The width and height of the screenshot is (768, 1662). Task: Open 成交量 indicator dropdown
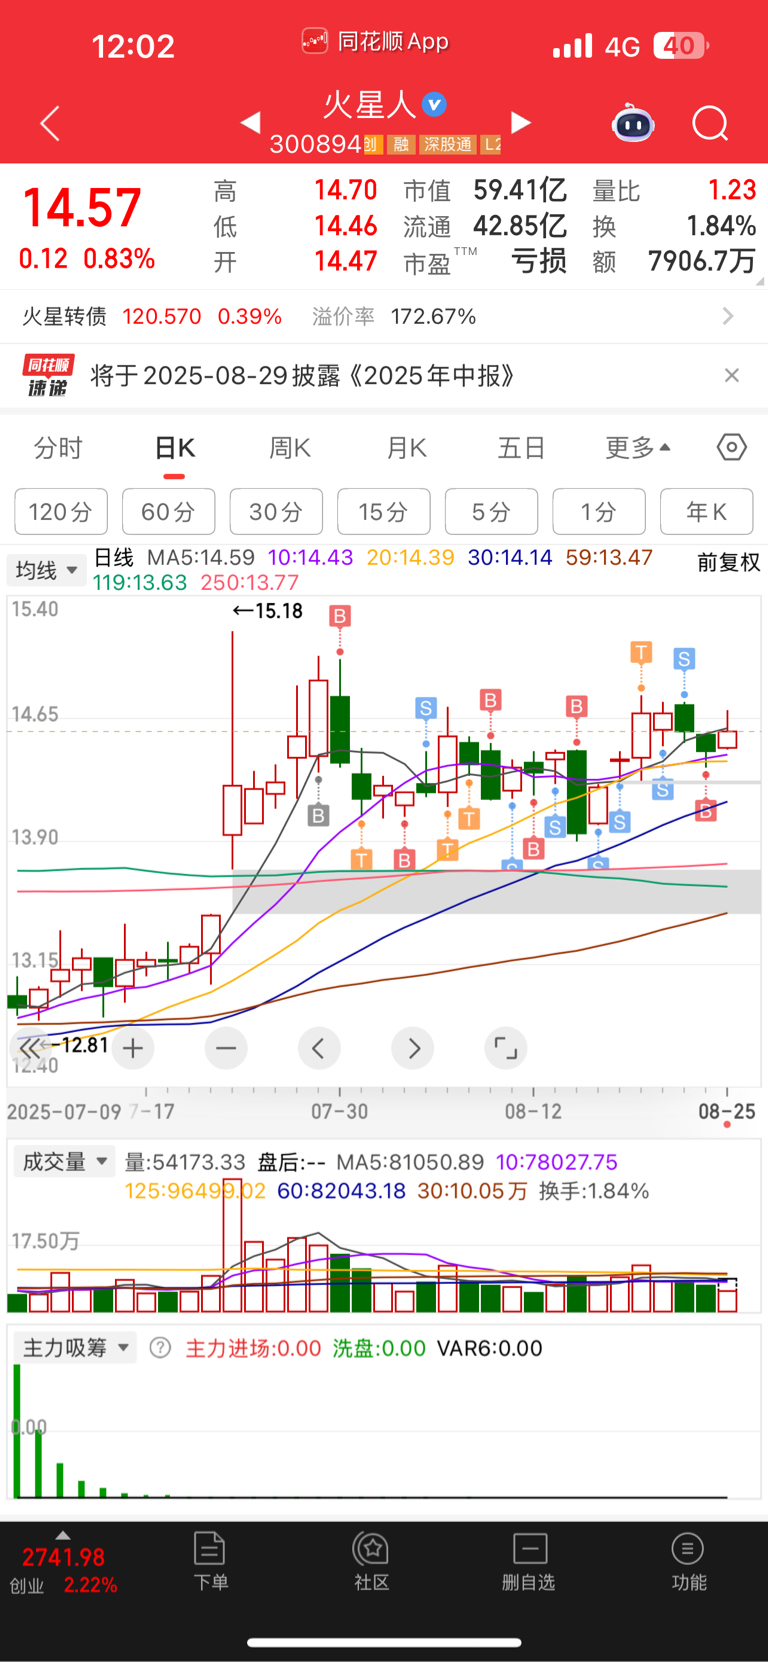coord(63,1162)
